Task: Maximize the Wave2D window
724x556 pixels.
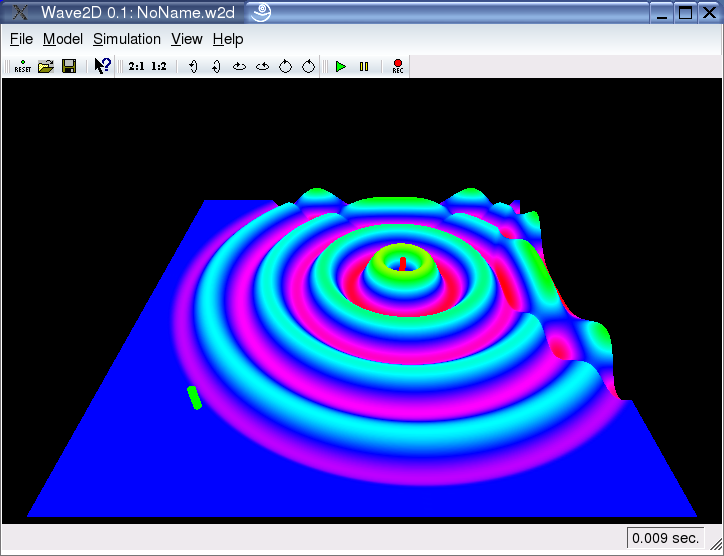Action: [x=685, y=13]
